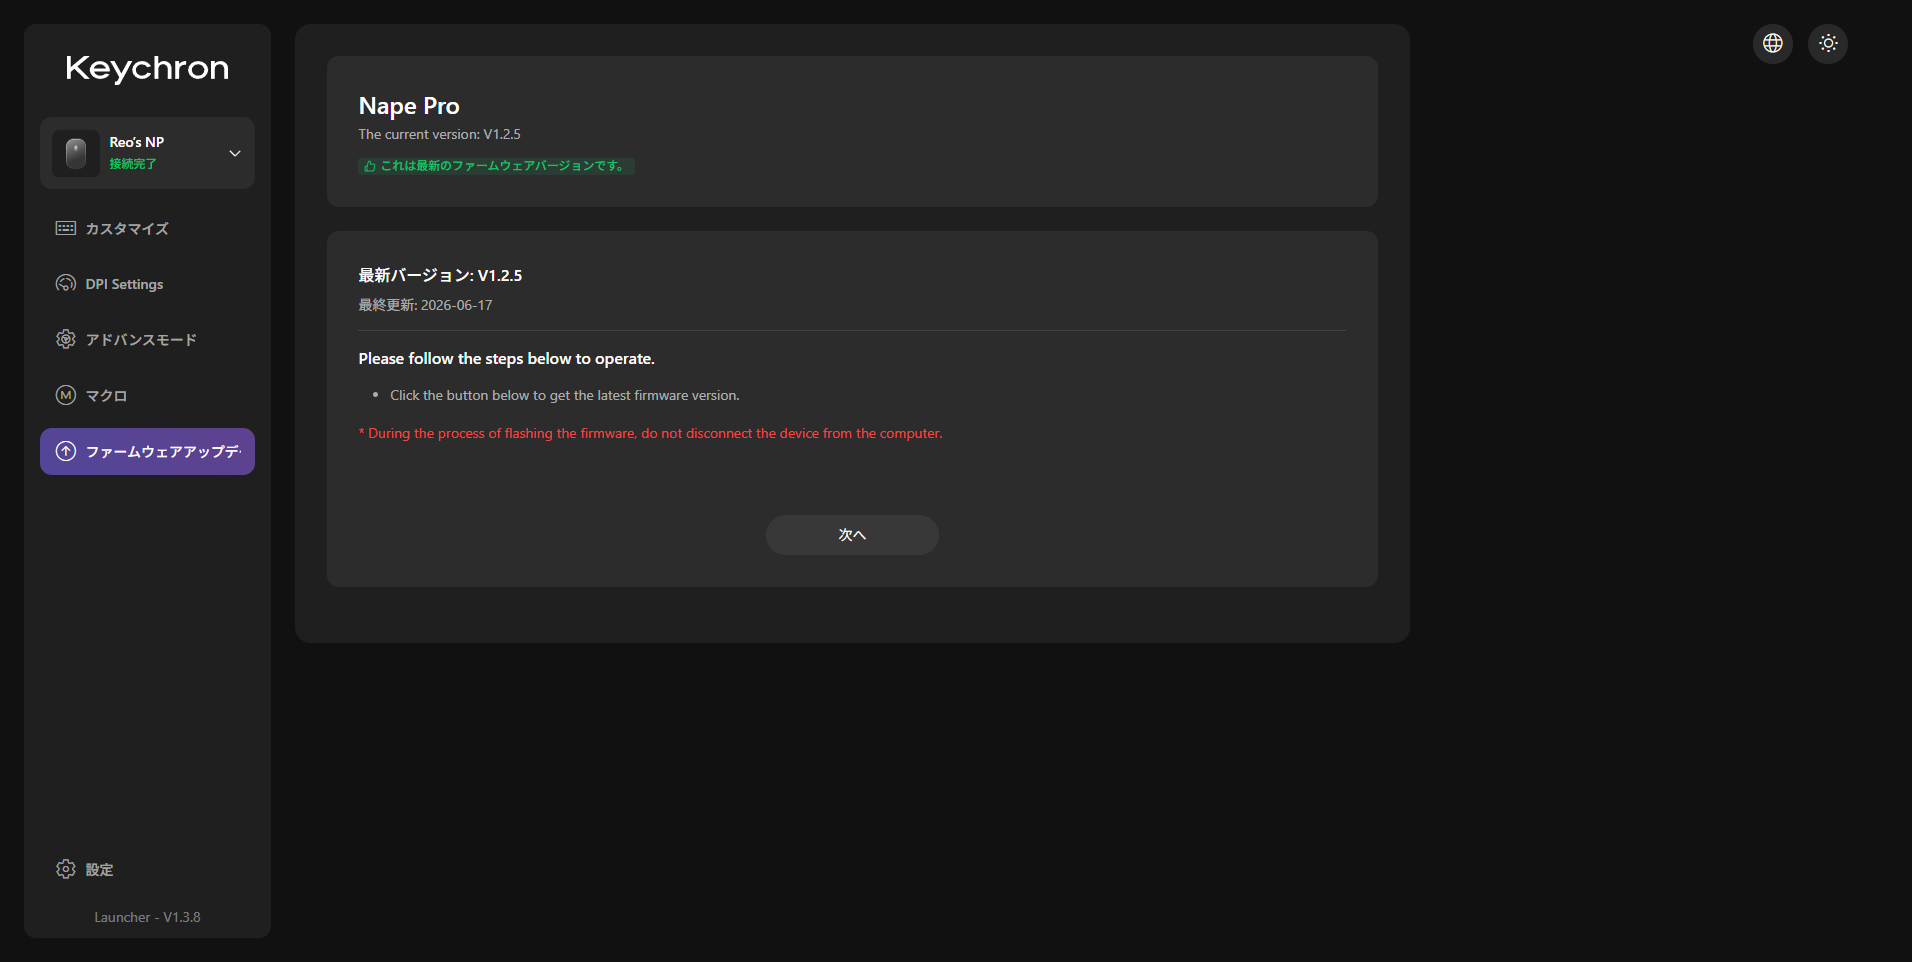Click the アドバンスモード gear icon
This screenshot has width=1912, height=962.
pos(66,339)
